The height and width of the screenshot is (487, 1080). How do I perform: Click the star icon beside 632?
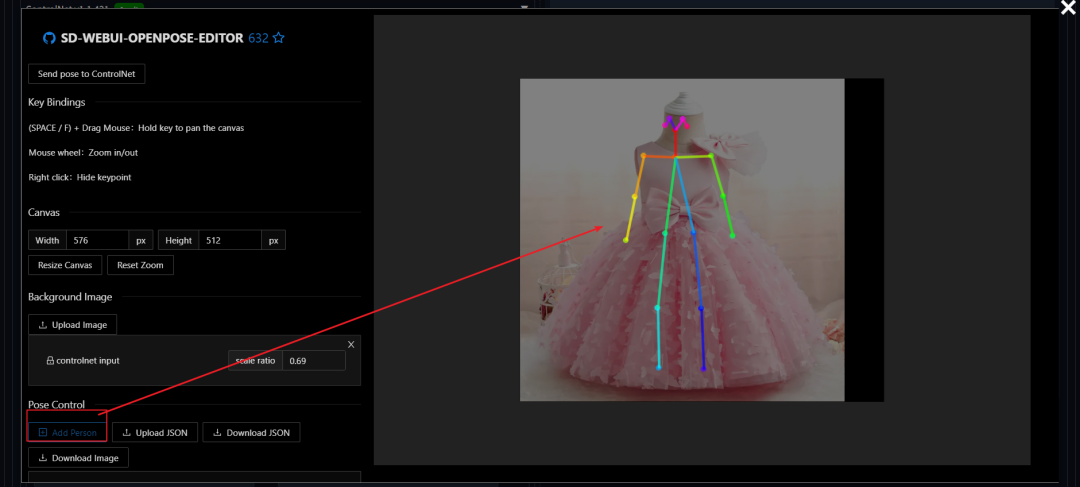point(278,38)
